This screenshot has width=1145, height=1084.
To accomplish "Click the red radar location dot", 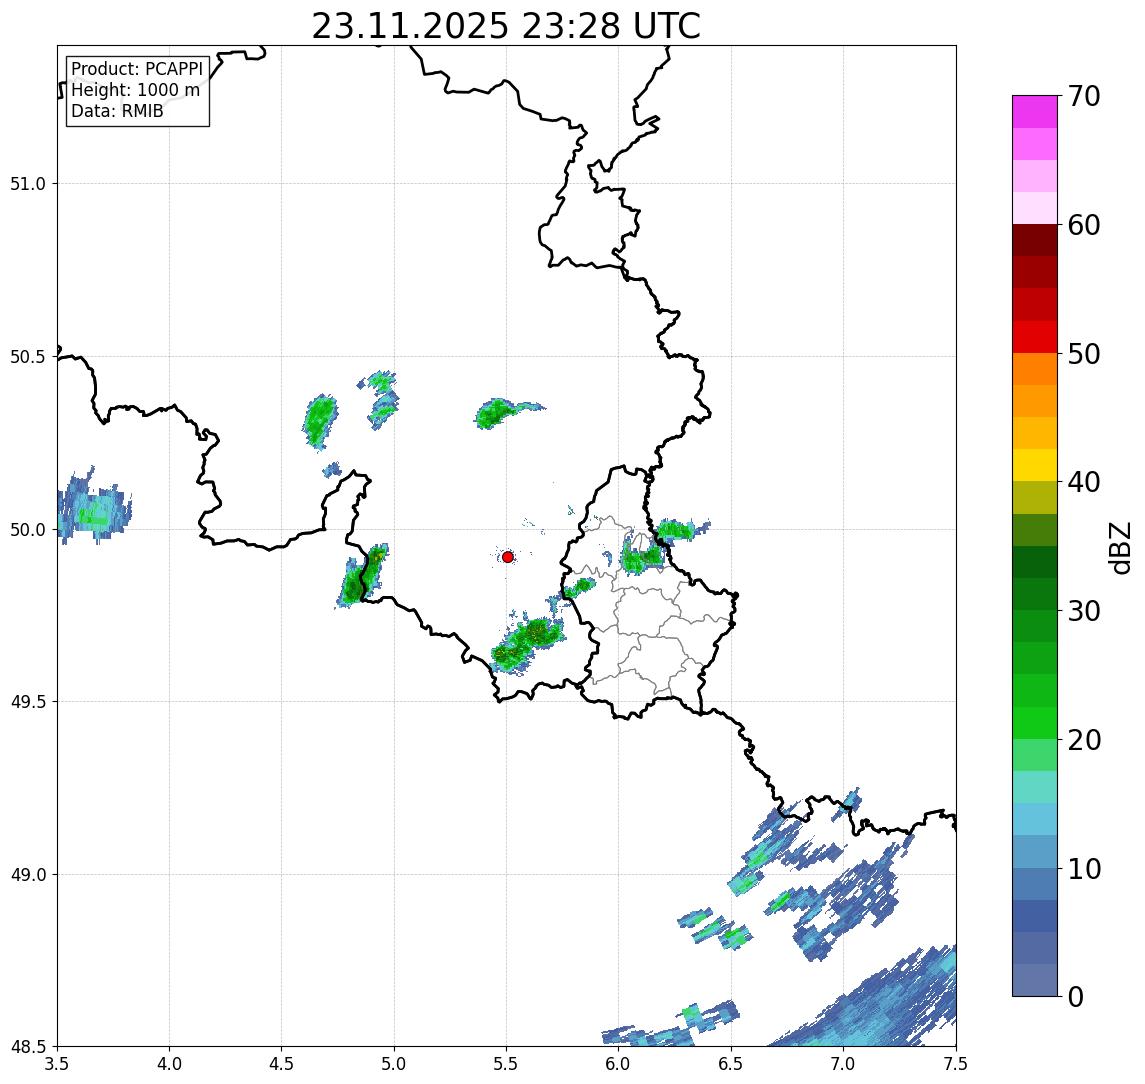I will pyautogui.click(x=508, y=557).
